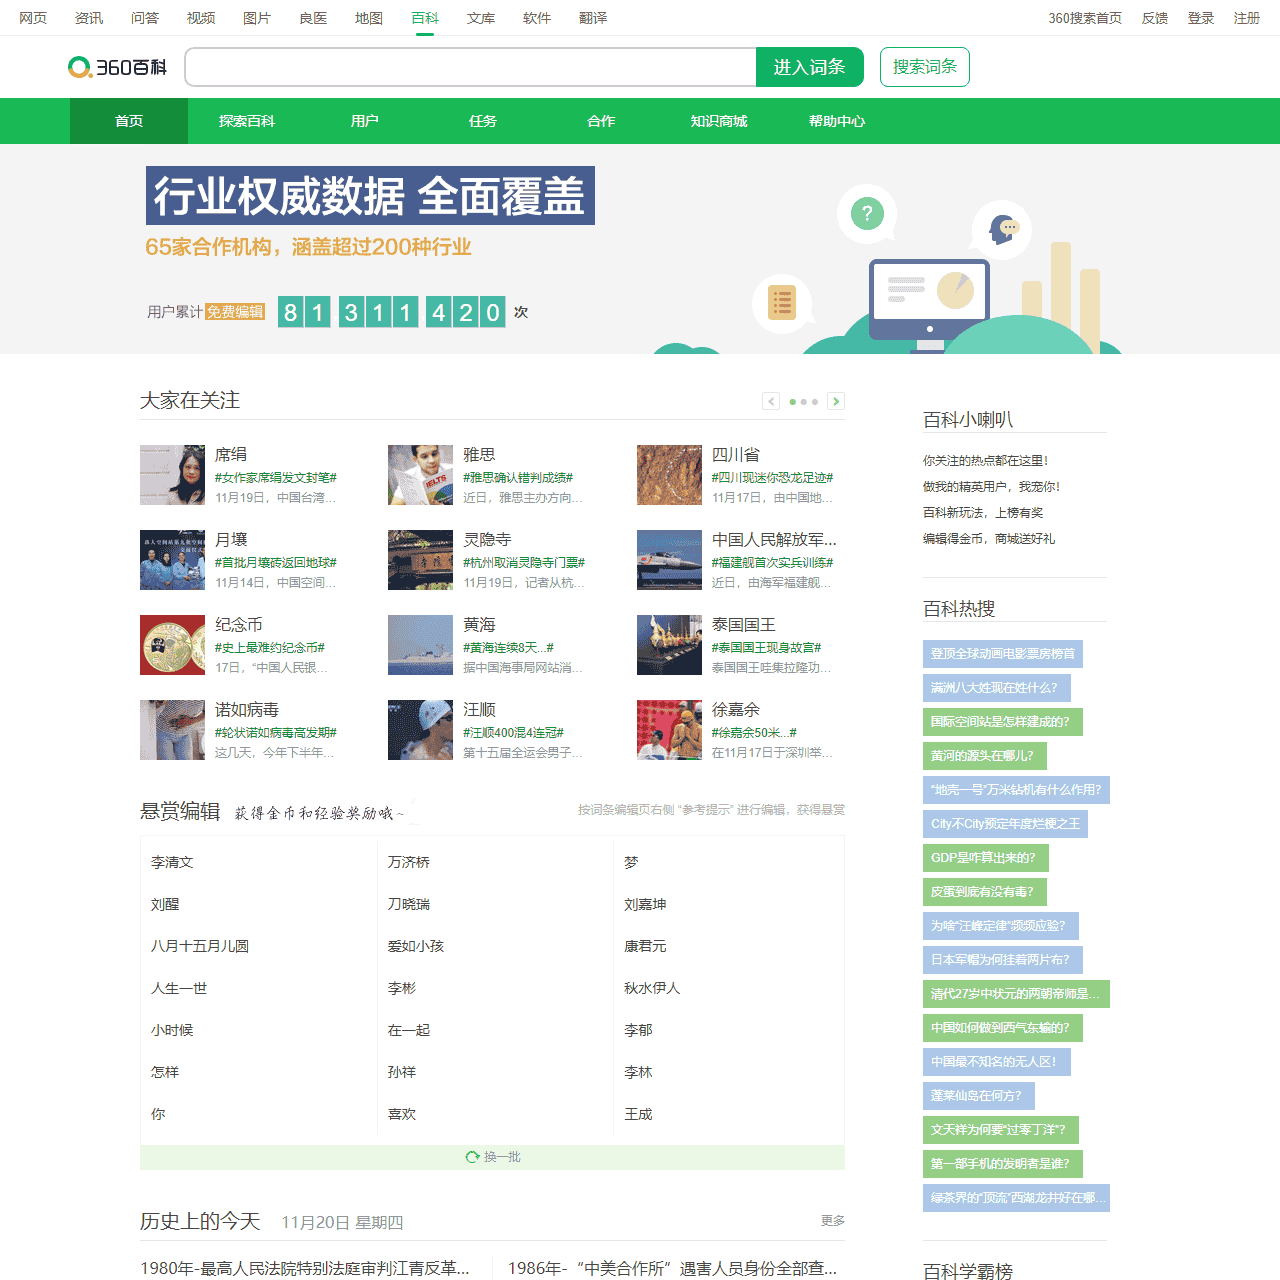Click the encyclopedia search input field
The width and height of the screenshot is (1280, 1280).
(470, 67)
